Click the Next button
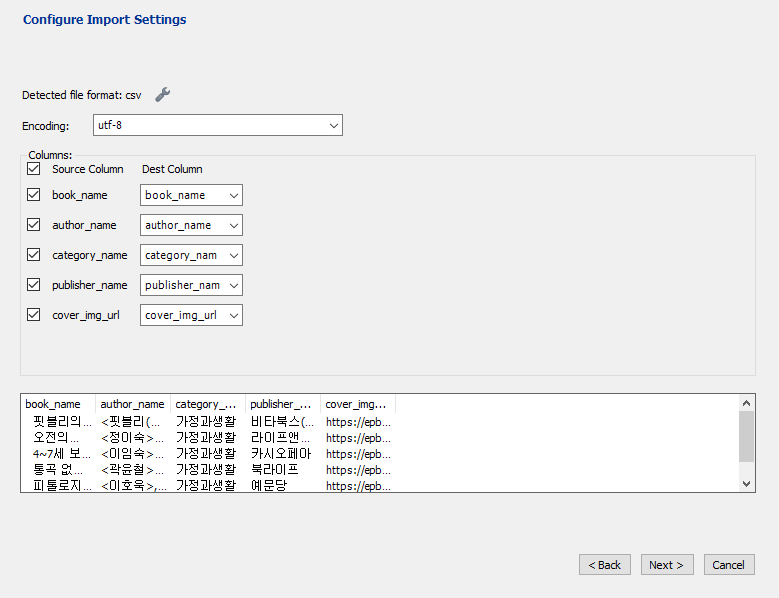 pyautogui.click(x=666, y=565)
